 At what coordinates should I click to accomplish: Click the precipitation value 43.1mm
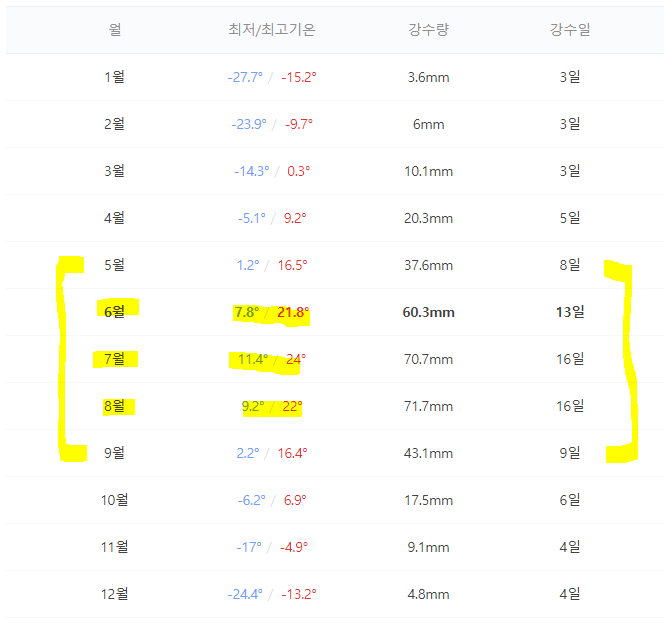click(429, 454)
